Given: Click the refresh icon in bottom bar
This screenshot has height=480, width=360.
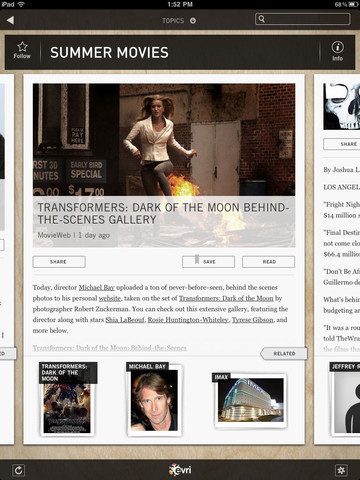Looking at the screenshot, I should click(x=18, y=470).
